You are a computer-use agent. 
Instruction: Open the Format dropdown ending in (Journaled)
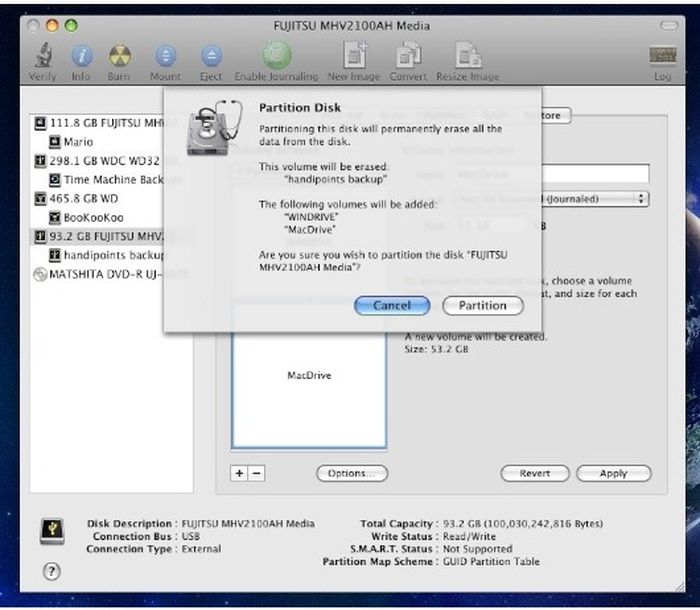[x=594, y=199]
